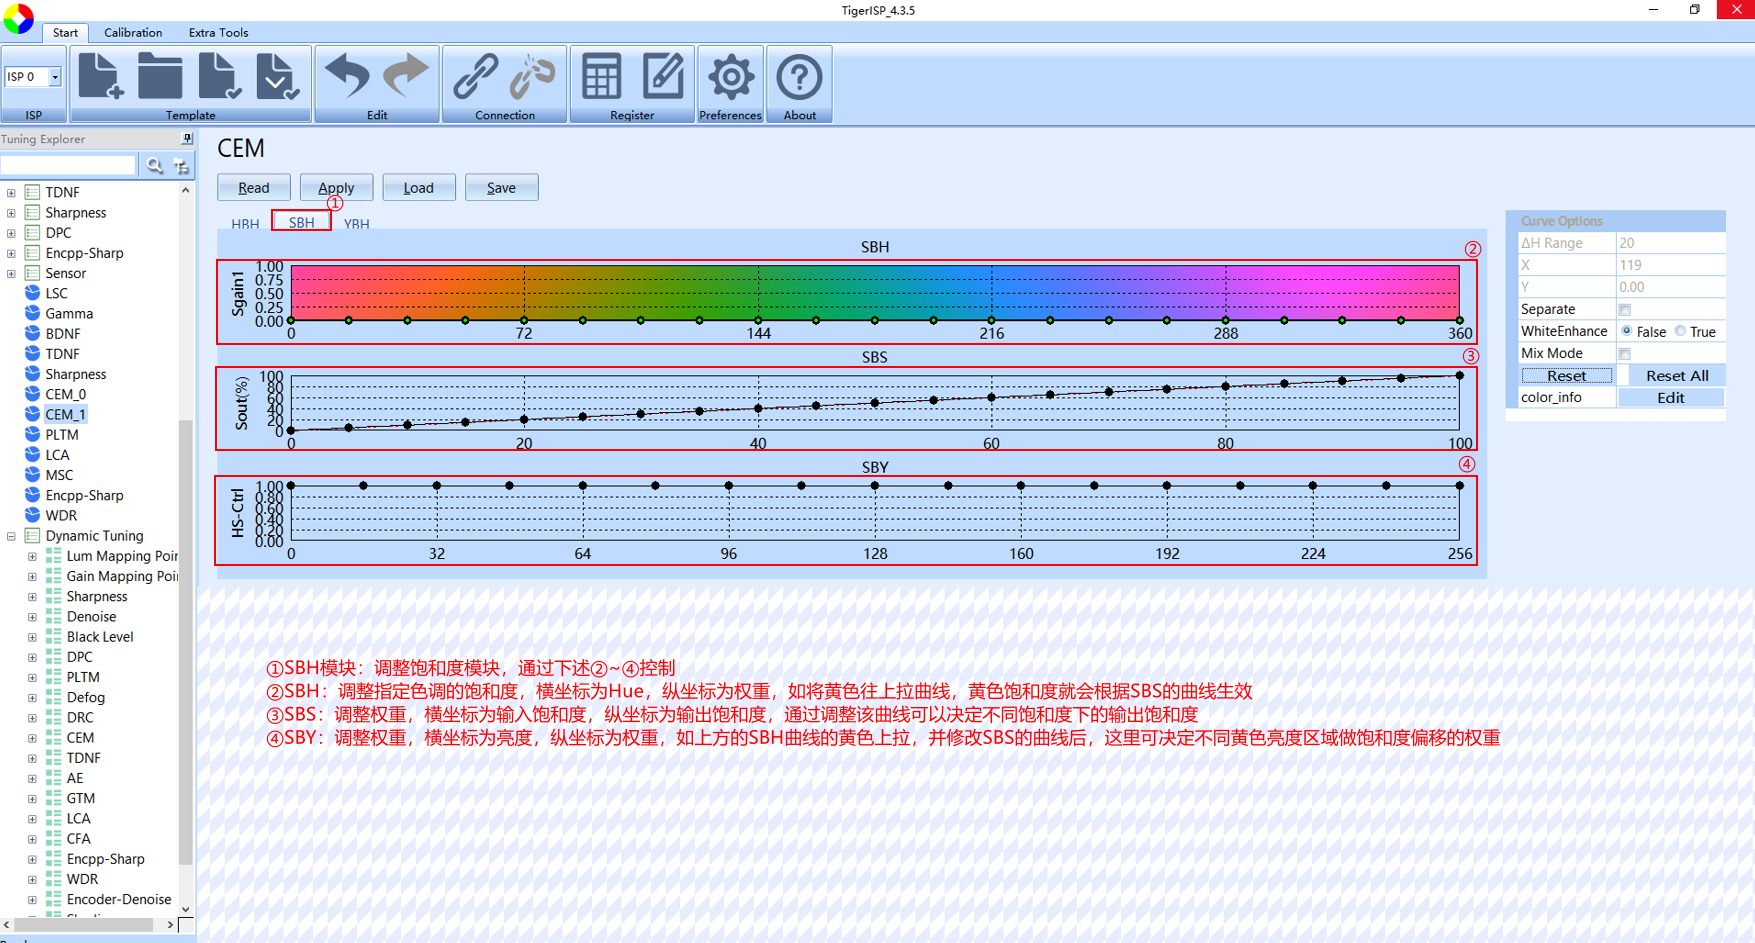This screenshot has height=943, width=1755.
Task: Enable the Separate checkbox
Action: [x=1624, y=310]
